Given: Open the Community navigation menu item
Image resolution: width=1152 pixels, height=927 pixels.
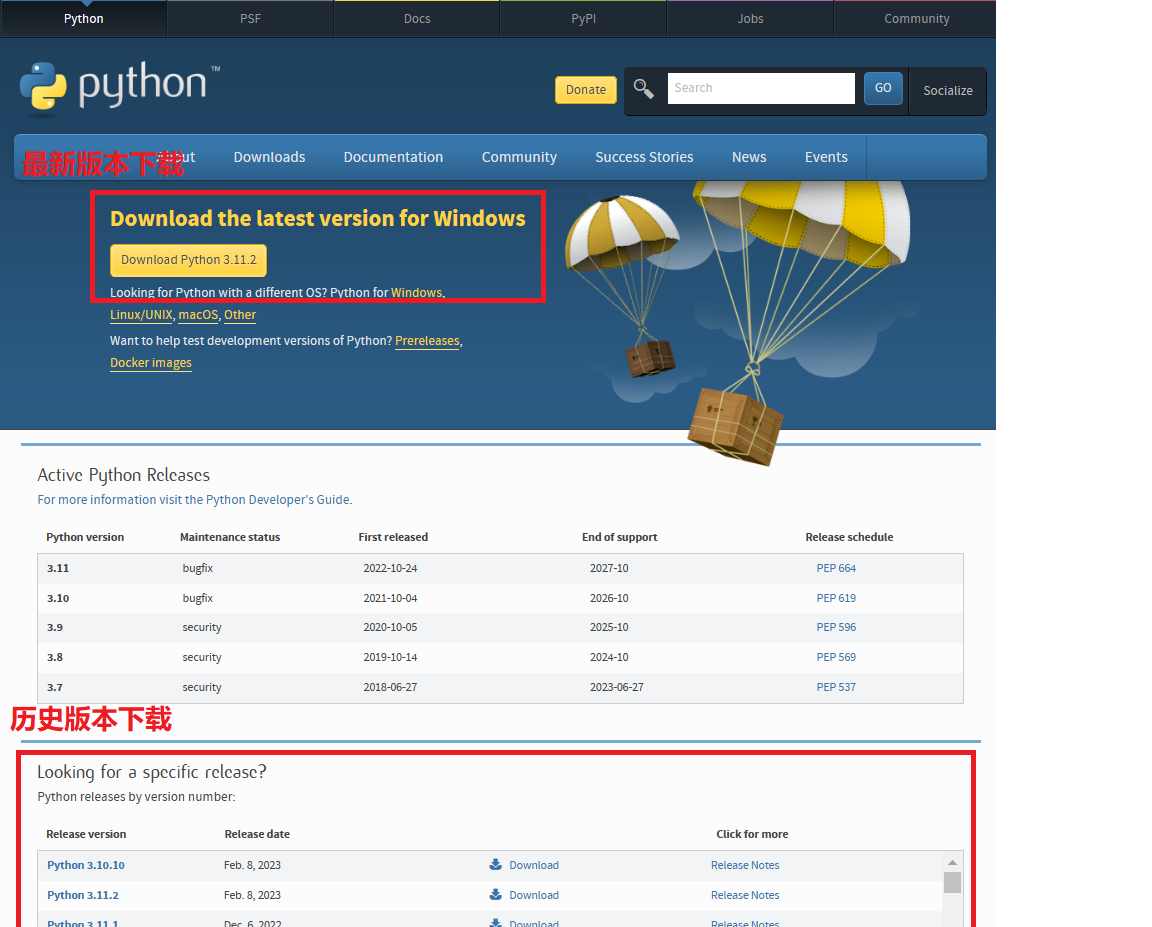Looking at the screenshot, I should tap(519, 157).
